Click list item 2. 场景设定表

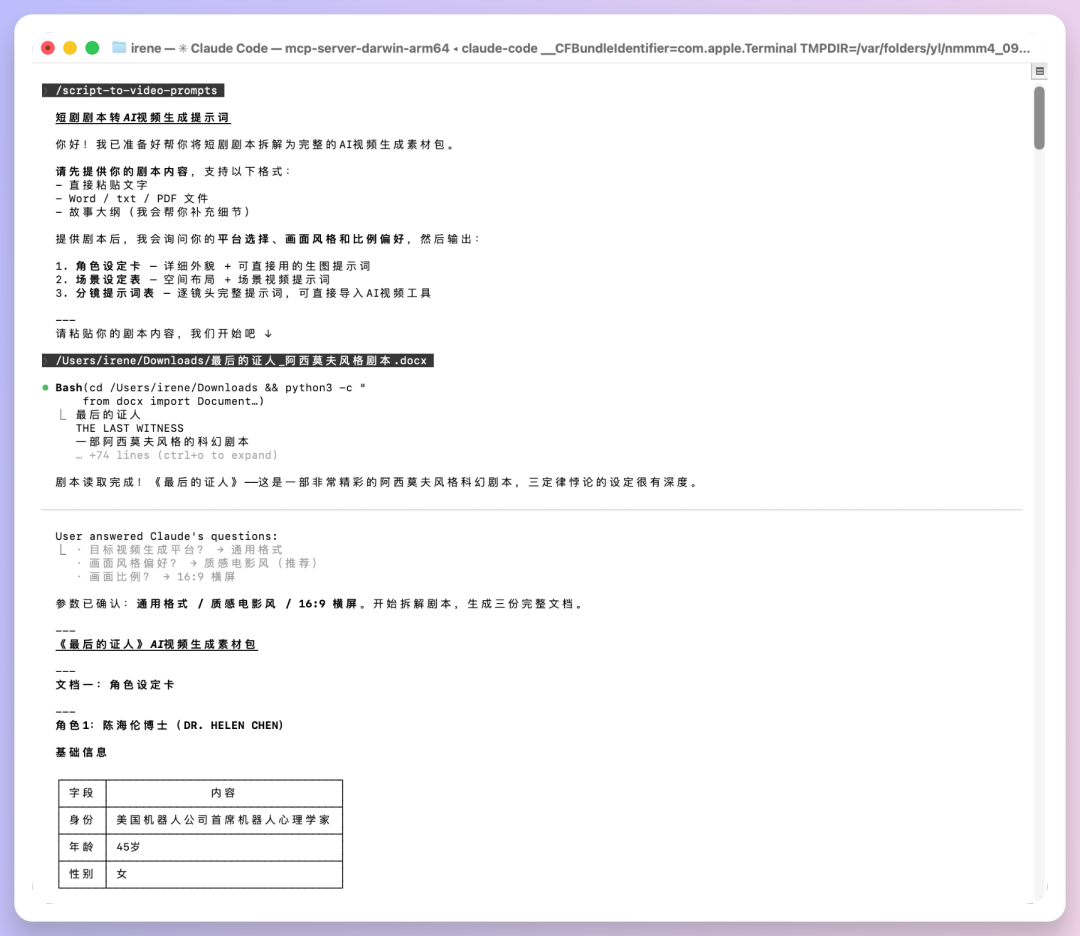[x=193, y=280]
